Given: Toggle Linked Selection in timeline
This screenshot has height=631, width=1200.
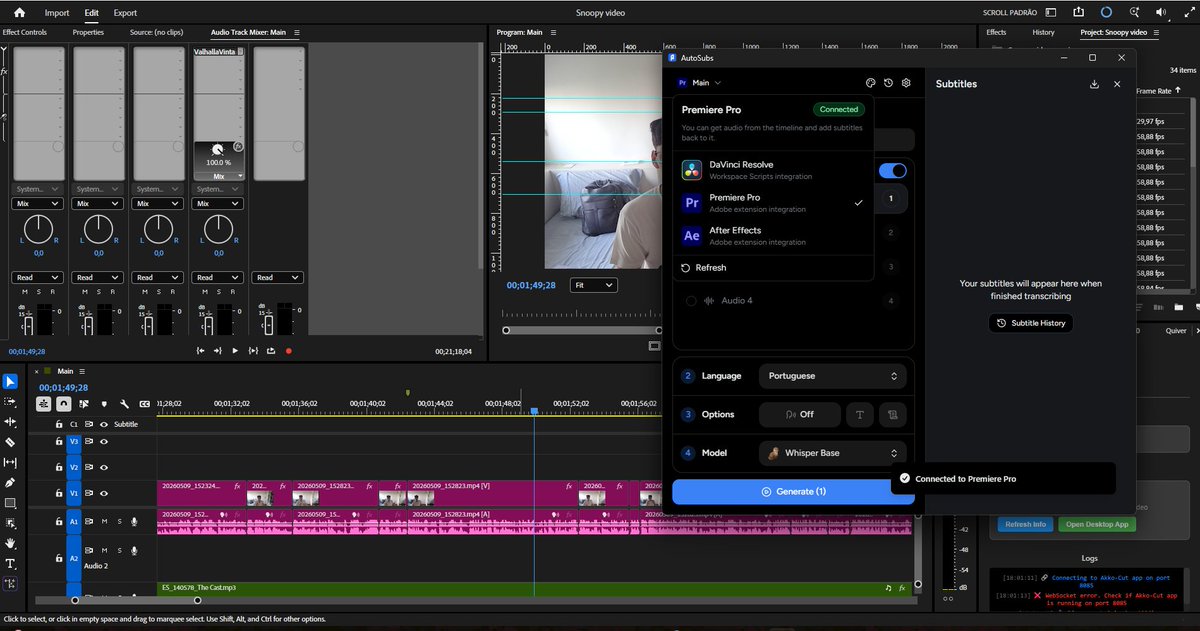Looking at the screenshot, I should 83,404.
